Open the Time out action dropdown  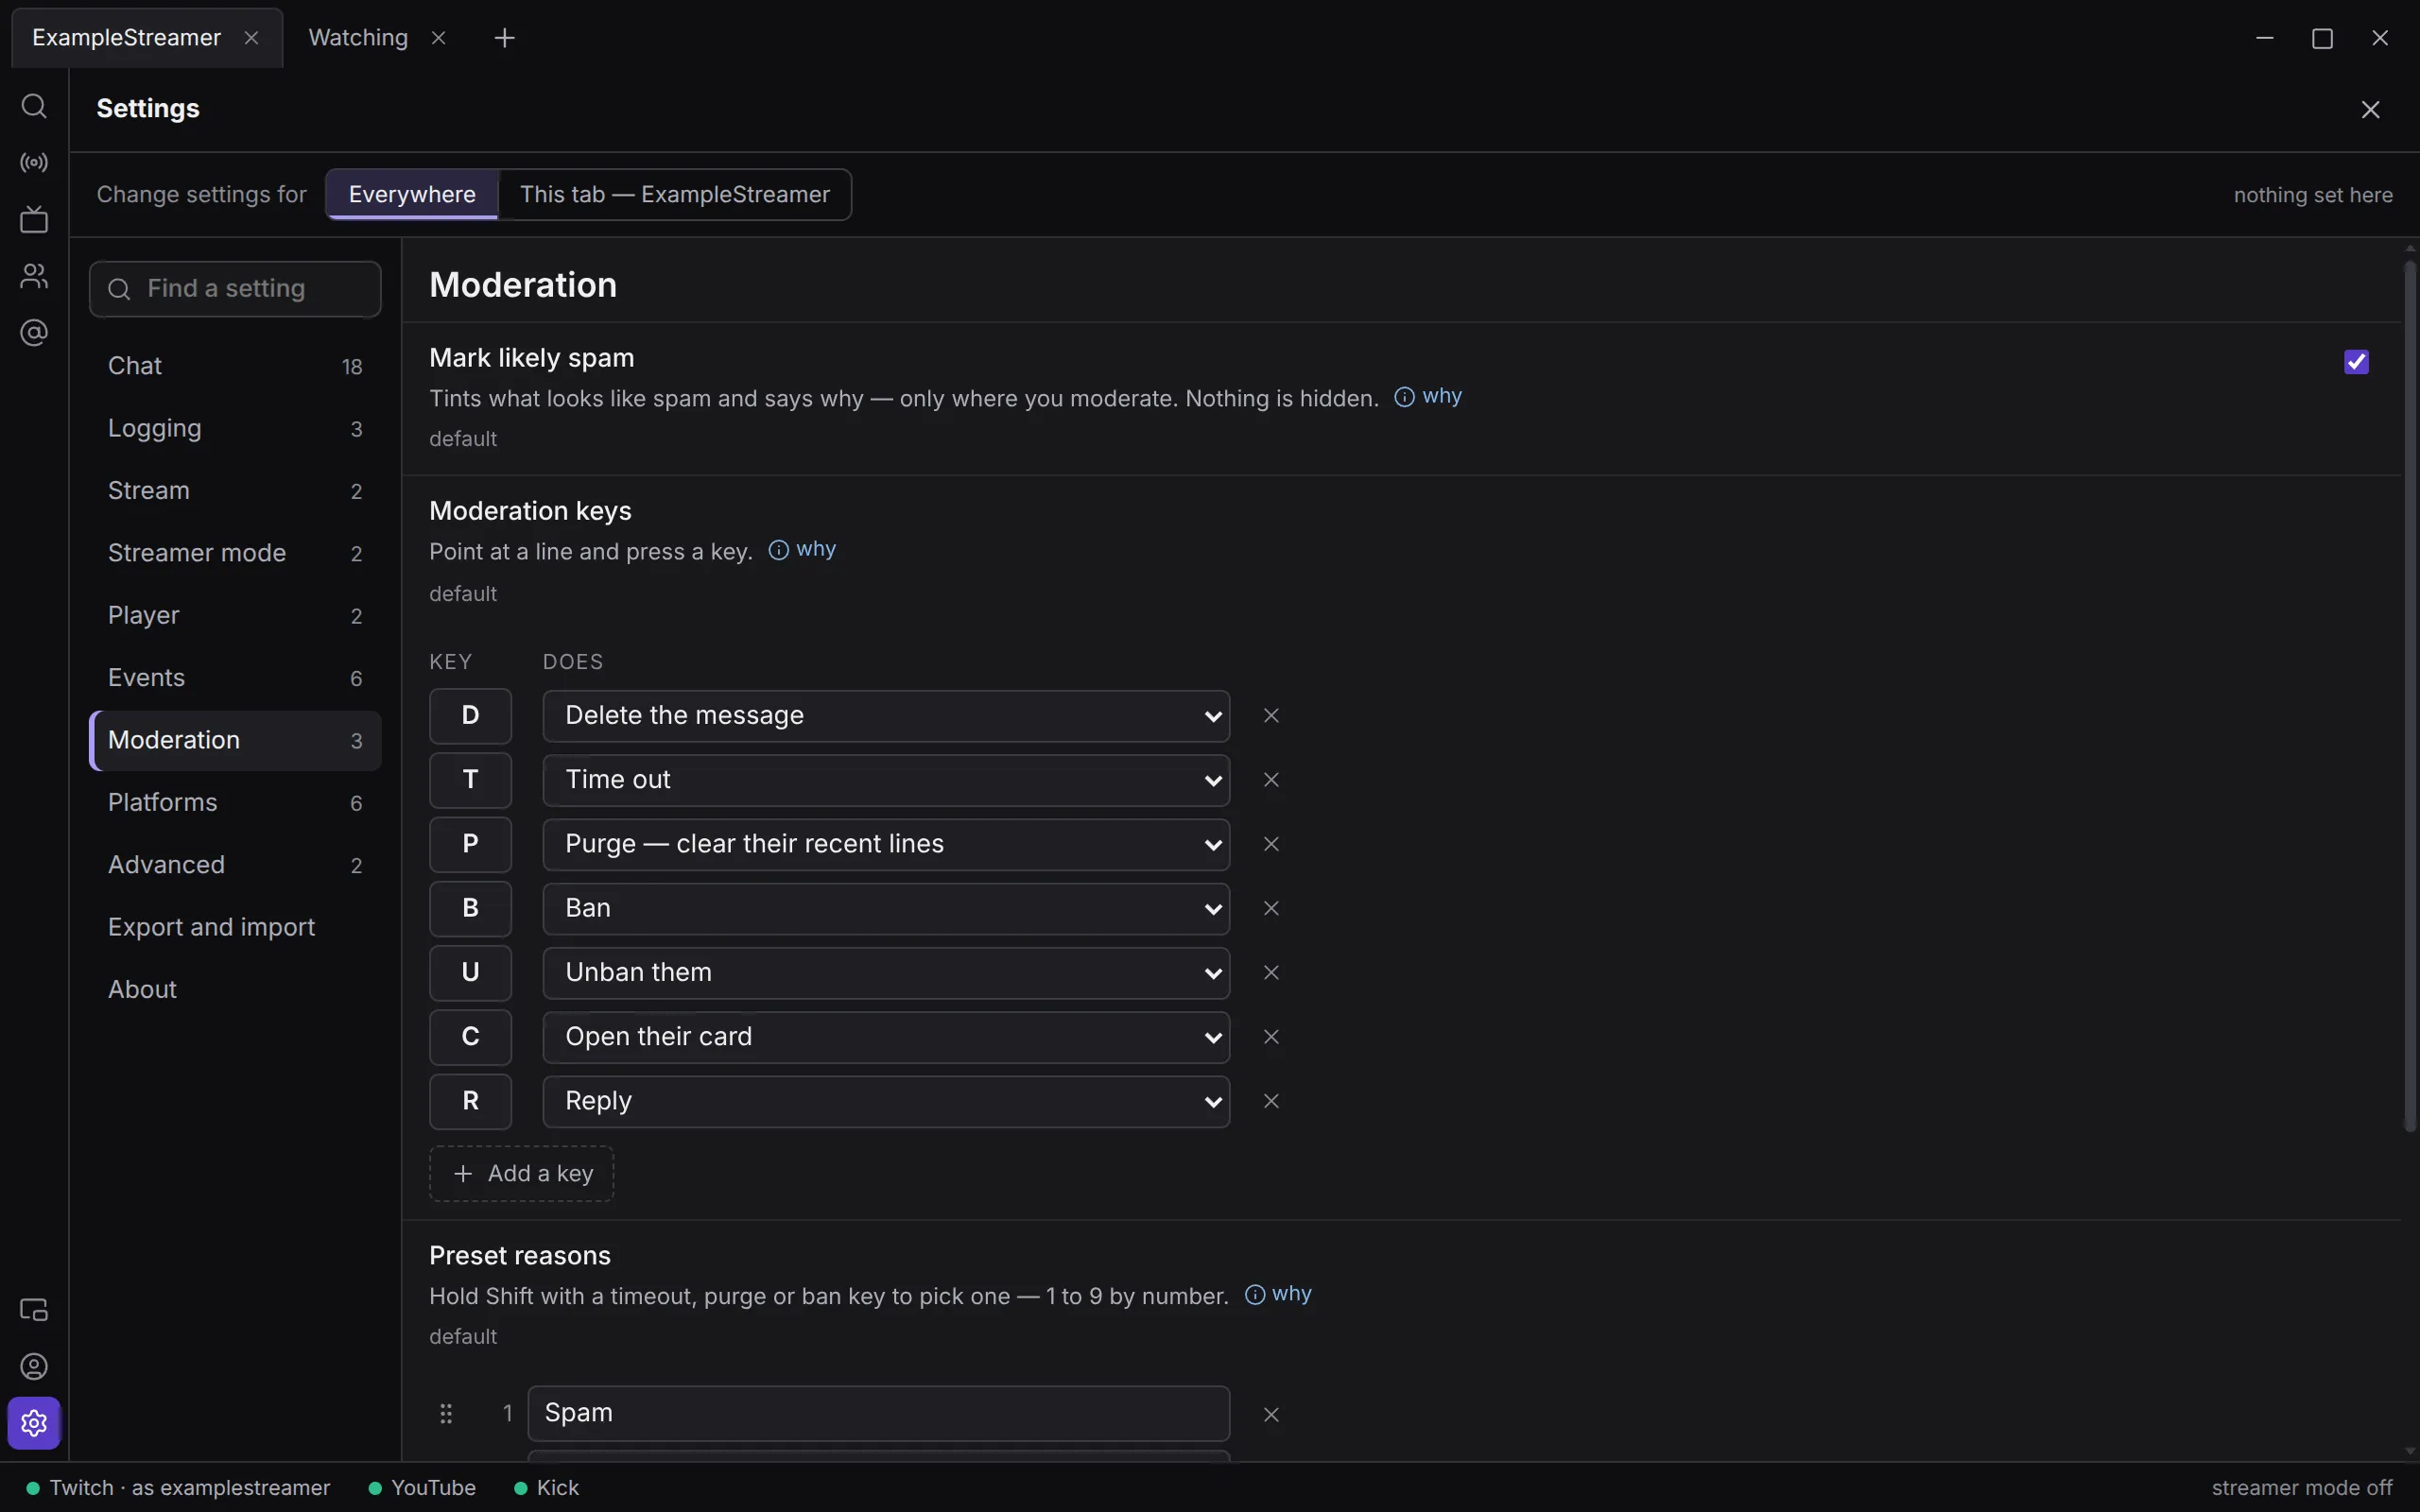click(886, 780)
